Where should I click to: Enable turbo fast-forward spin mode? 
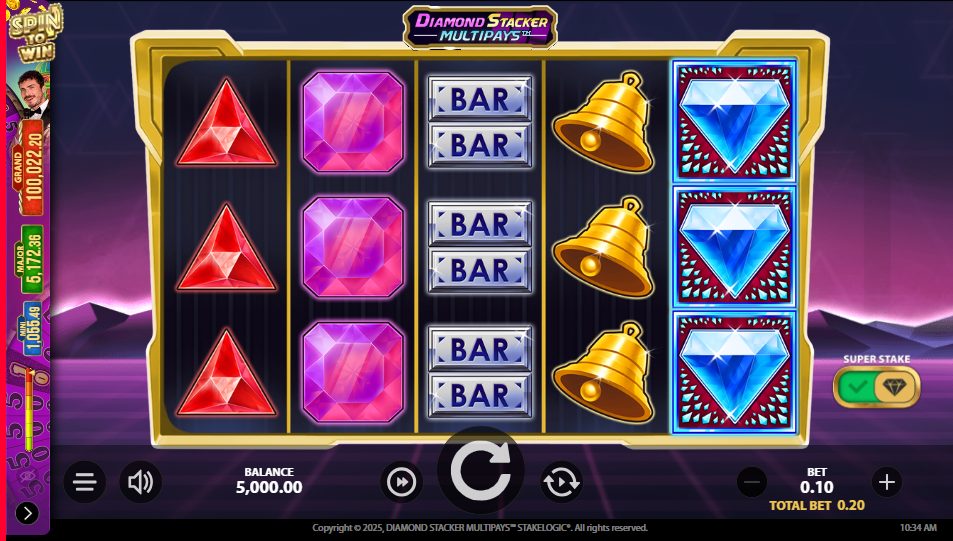pyautogui.click(x=402, y=482)
